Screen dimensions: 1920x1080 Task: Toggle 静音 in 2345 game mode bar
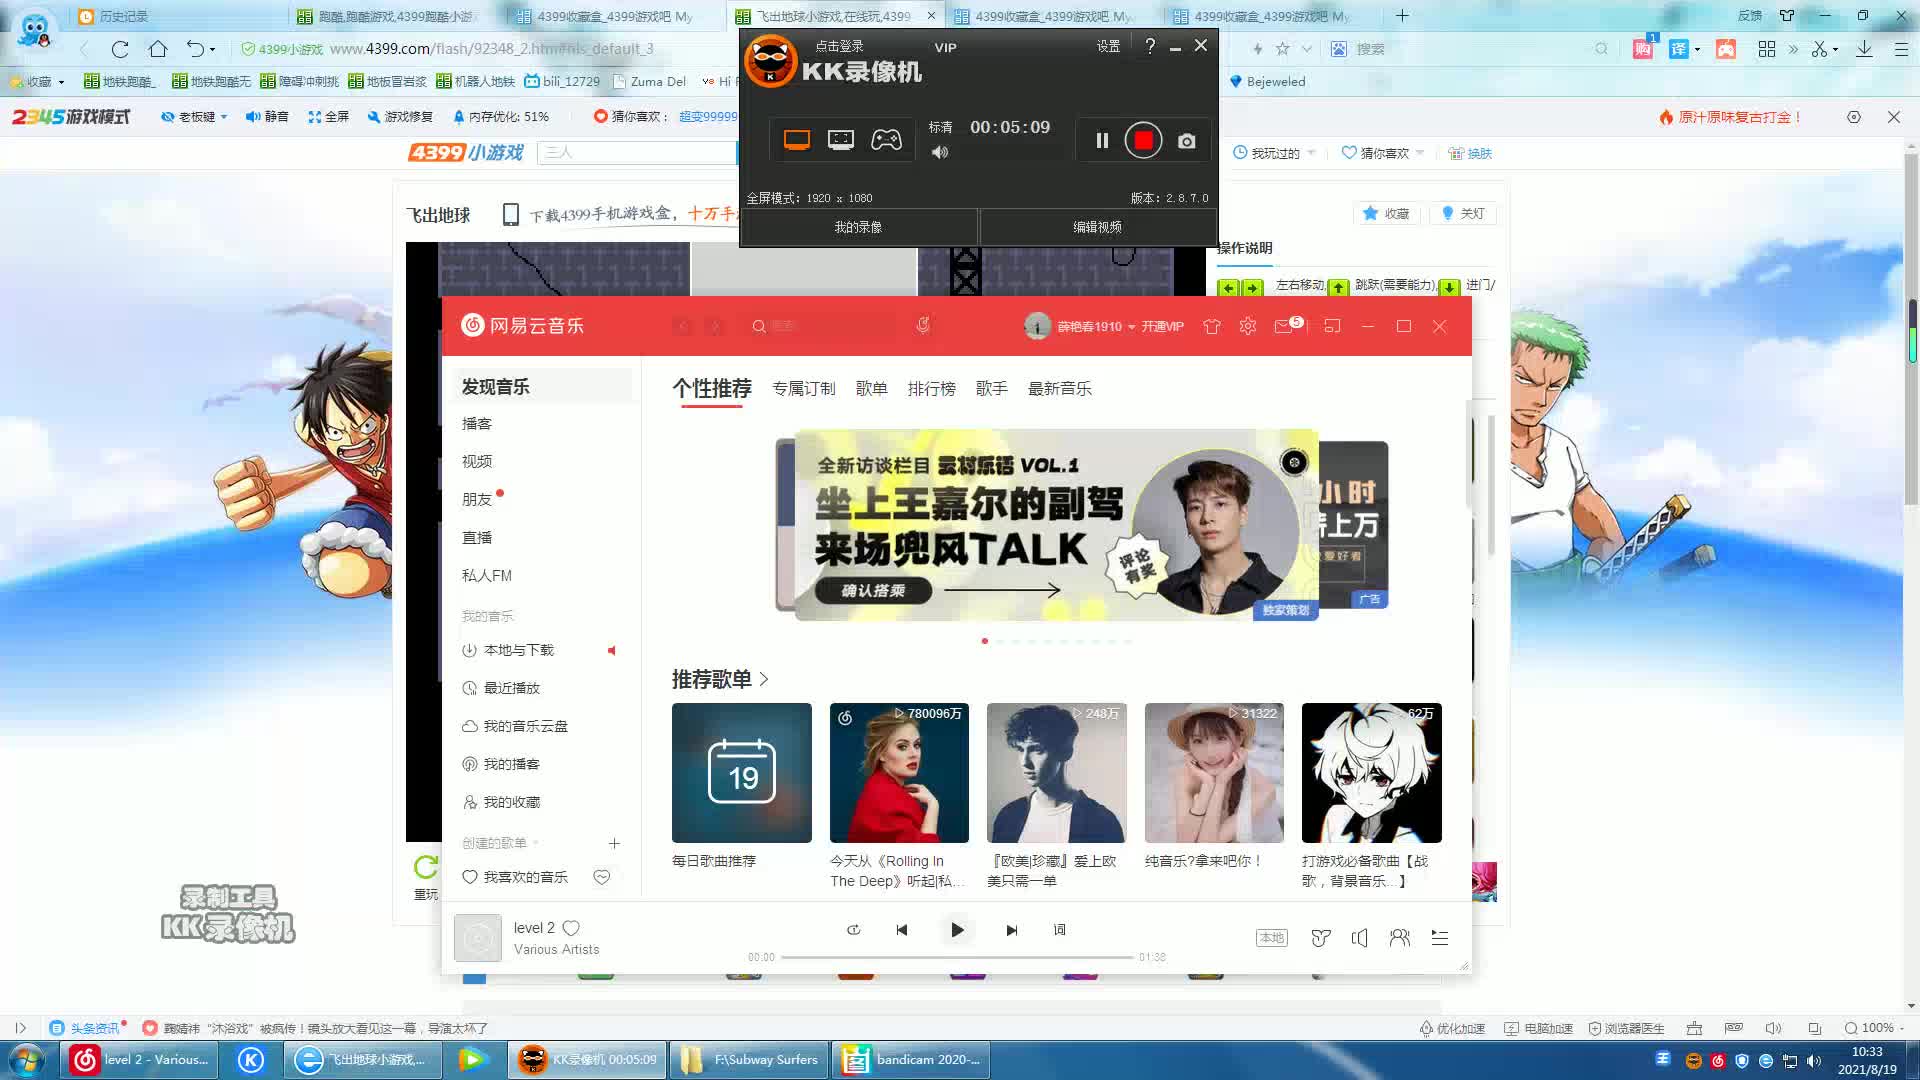pyautogui.click(x=266, y=117)
